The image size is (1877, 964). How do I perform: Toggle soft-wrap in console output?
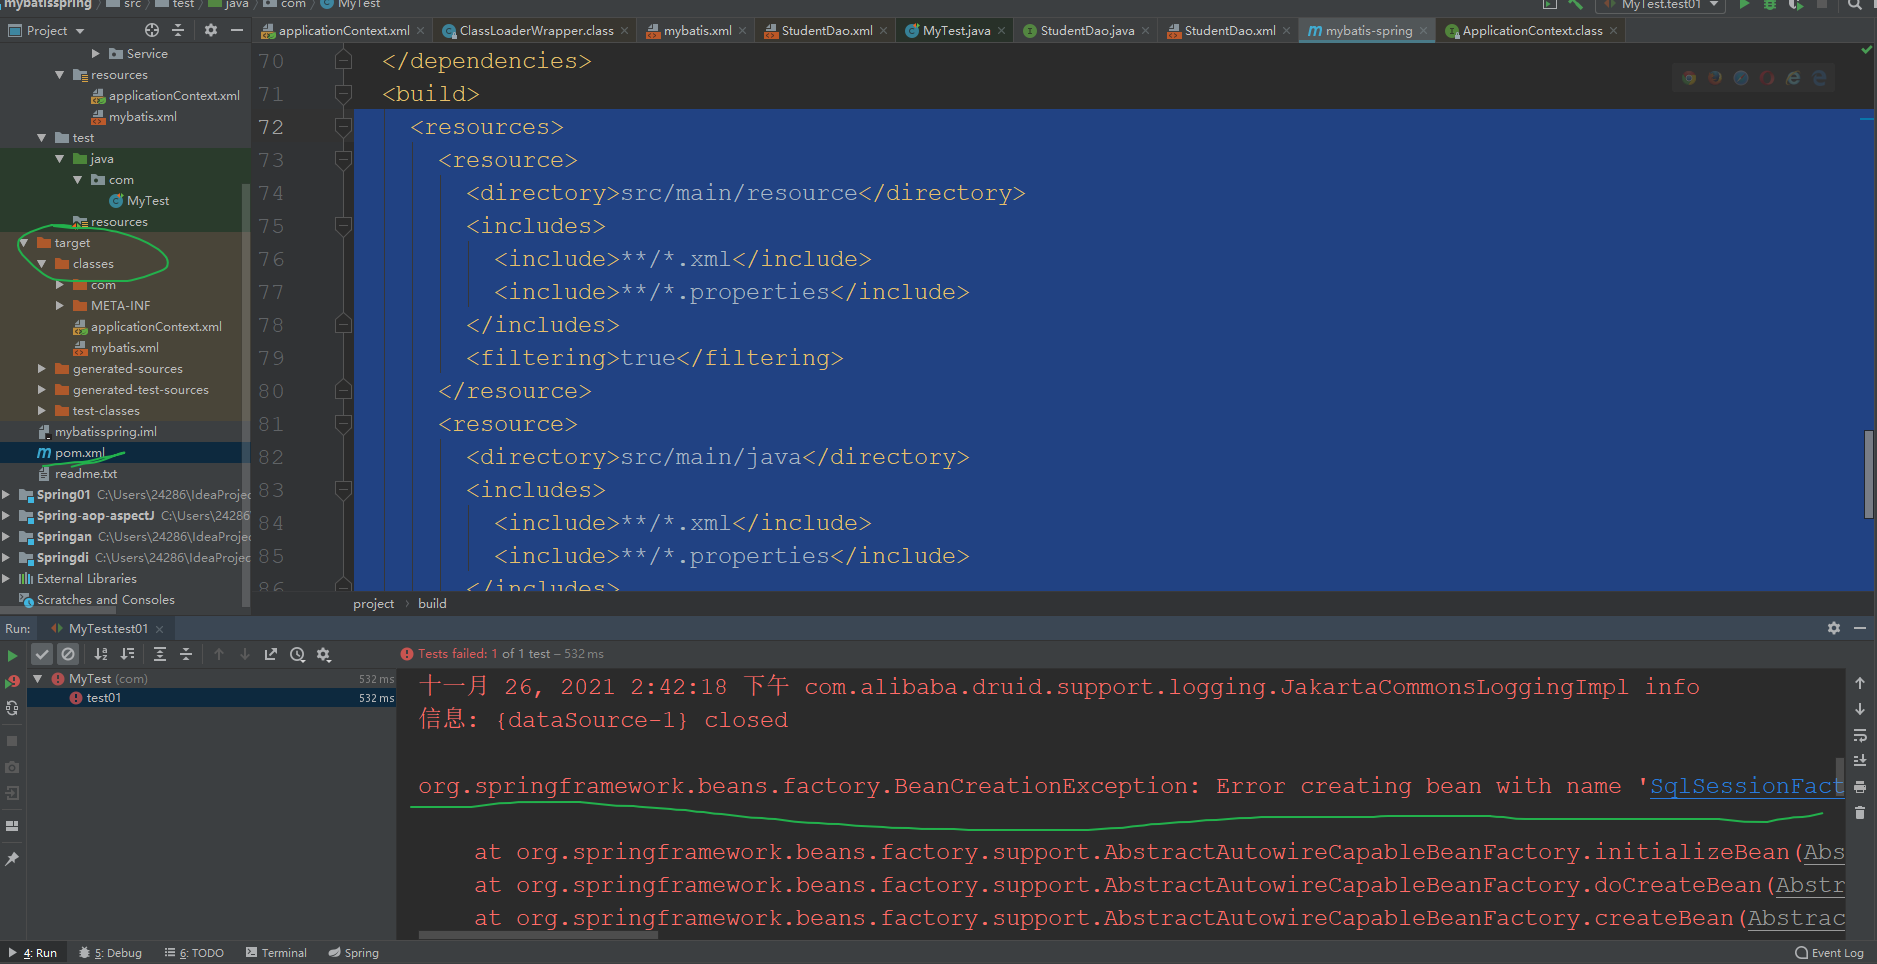click(x=1860, y=735)
